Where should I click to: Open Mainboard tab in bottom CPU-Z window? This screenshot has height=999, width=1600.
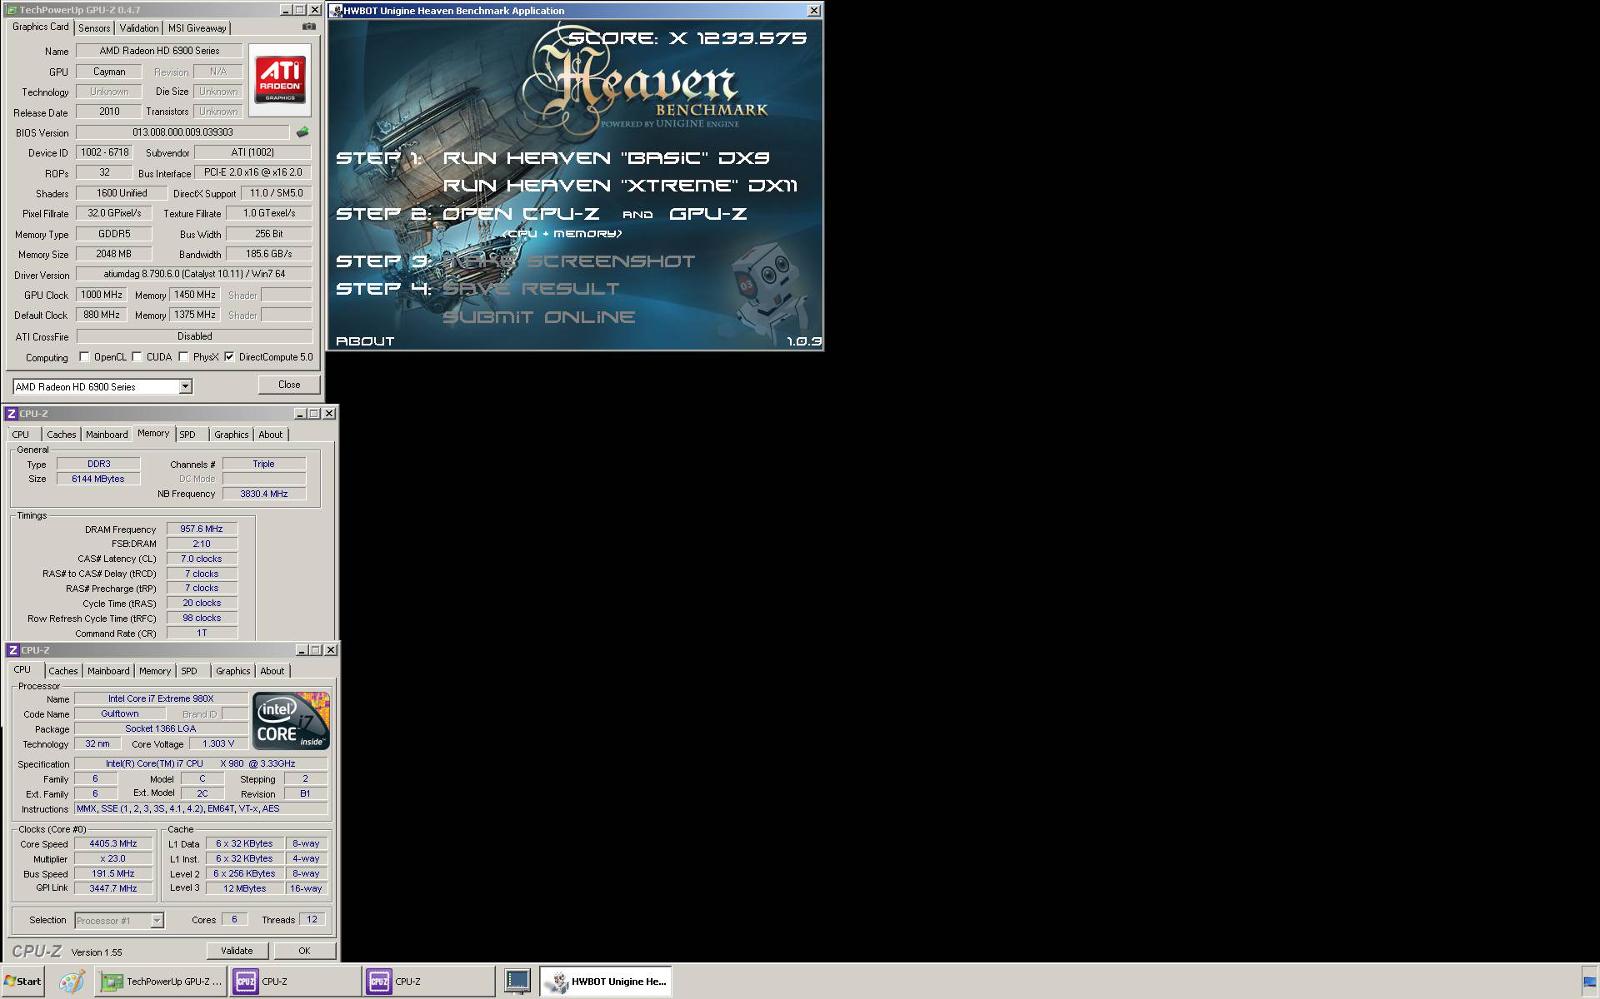click(108, 671)
